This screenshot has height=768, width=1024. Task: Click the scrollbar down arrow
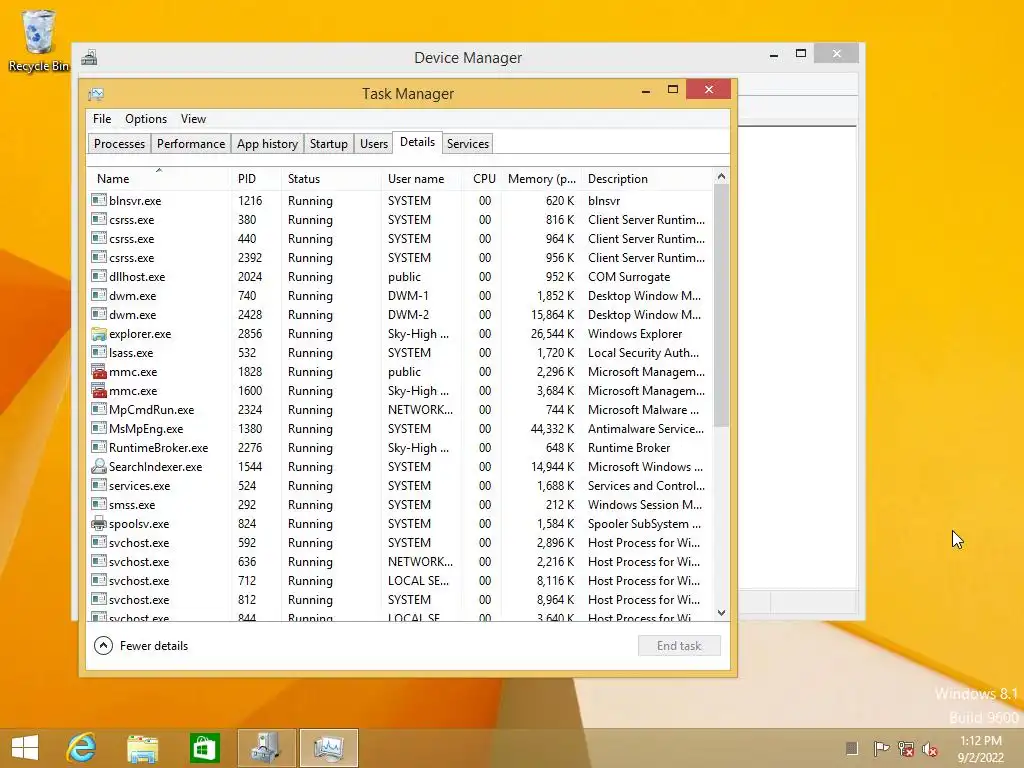click(721, 613)
